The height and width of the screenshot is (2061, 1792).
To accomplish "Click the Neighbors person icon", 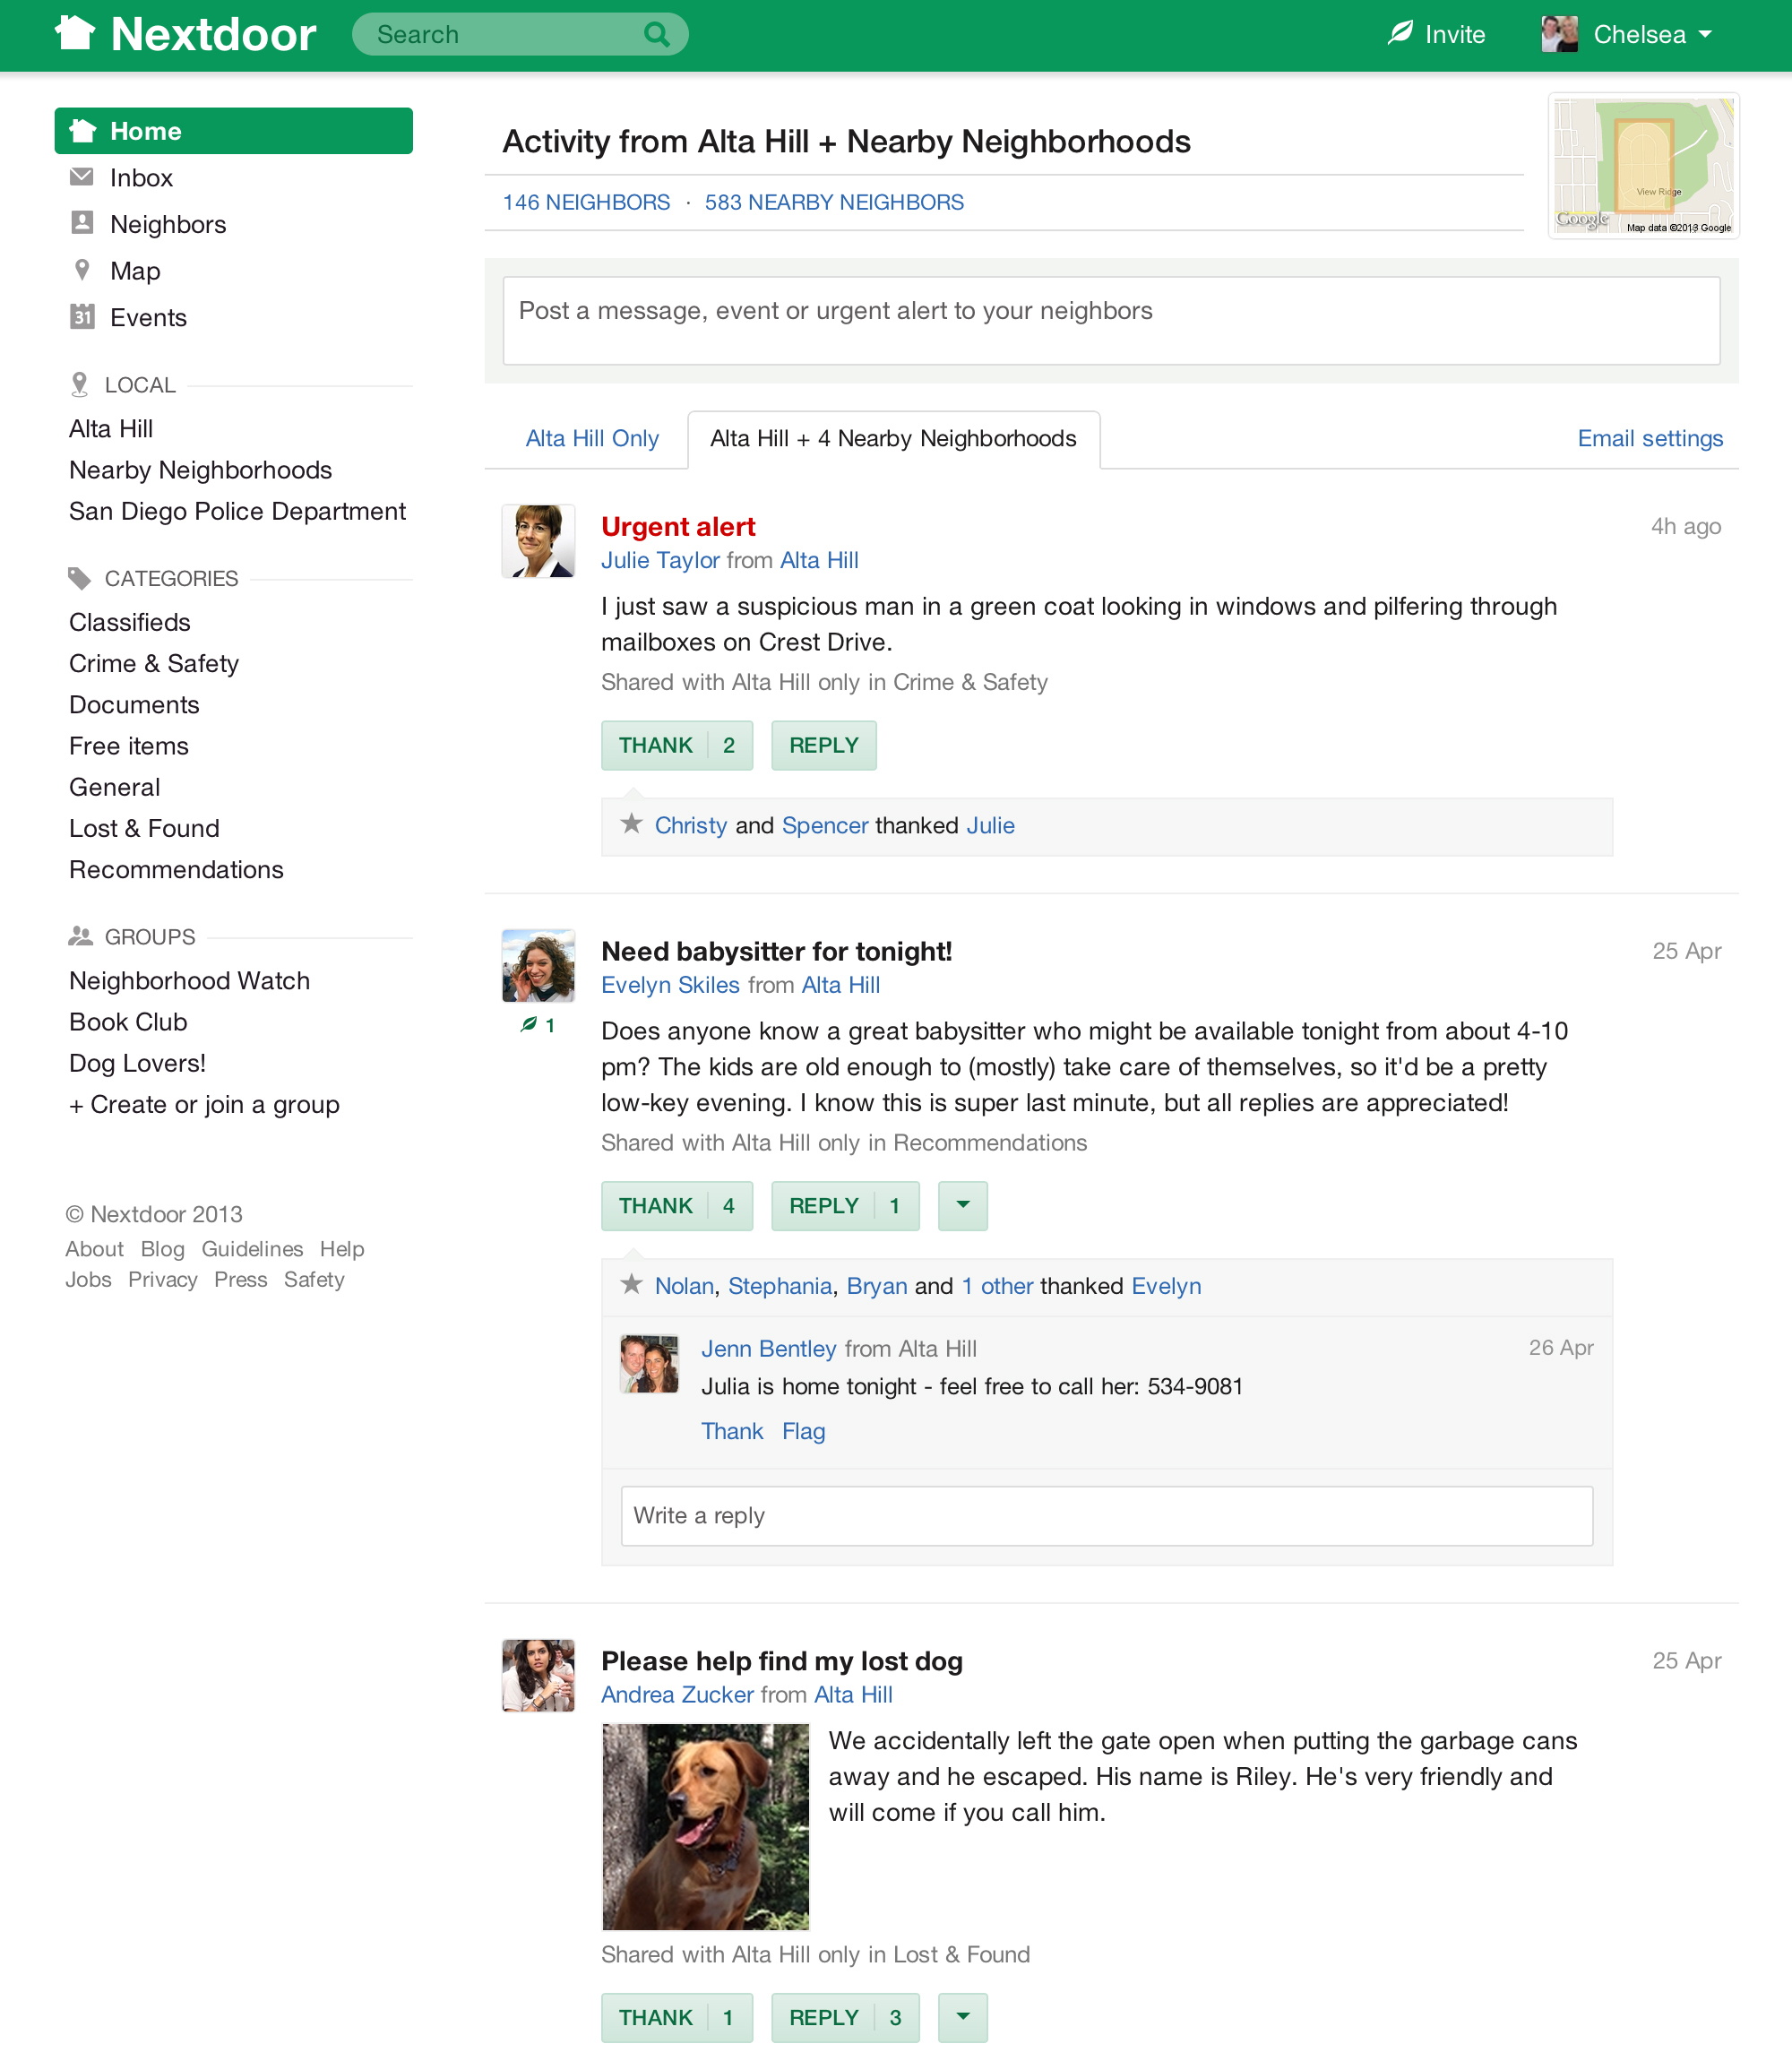I will [82, 223].
